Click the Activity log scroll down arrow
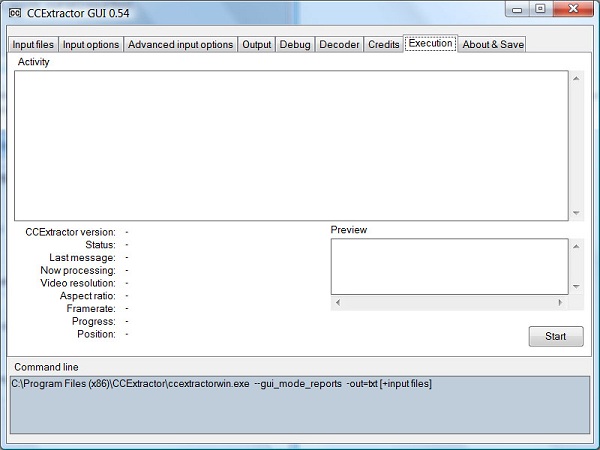Screen dimensions: 600x450 click(x=575, y=212)
